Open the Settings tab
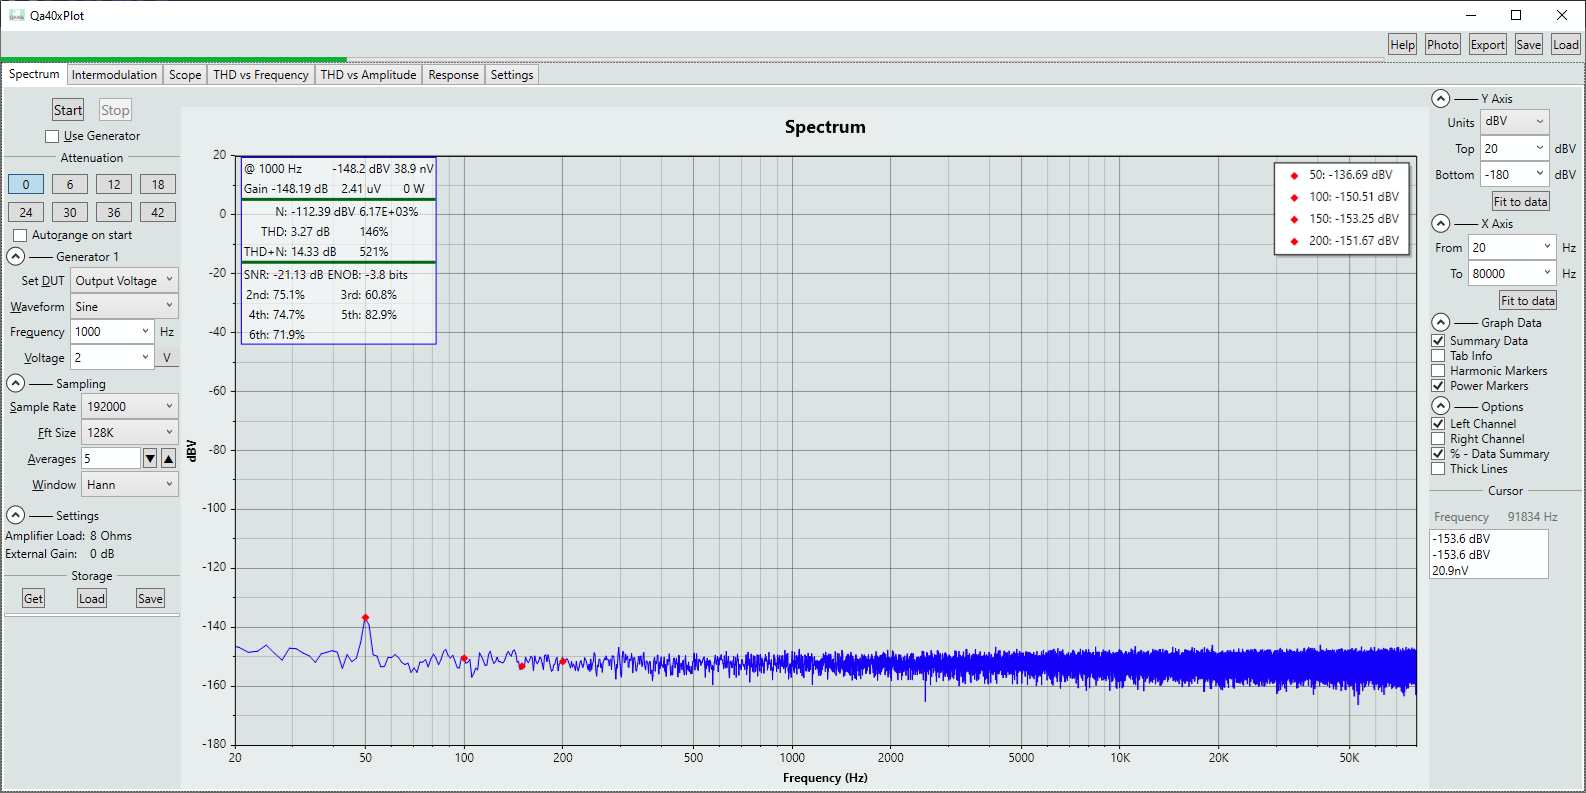This screenshot has width=1586, height=793. [x=512, y=75]
